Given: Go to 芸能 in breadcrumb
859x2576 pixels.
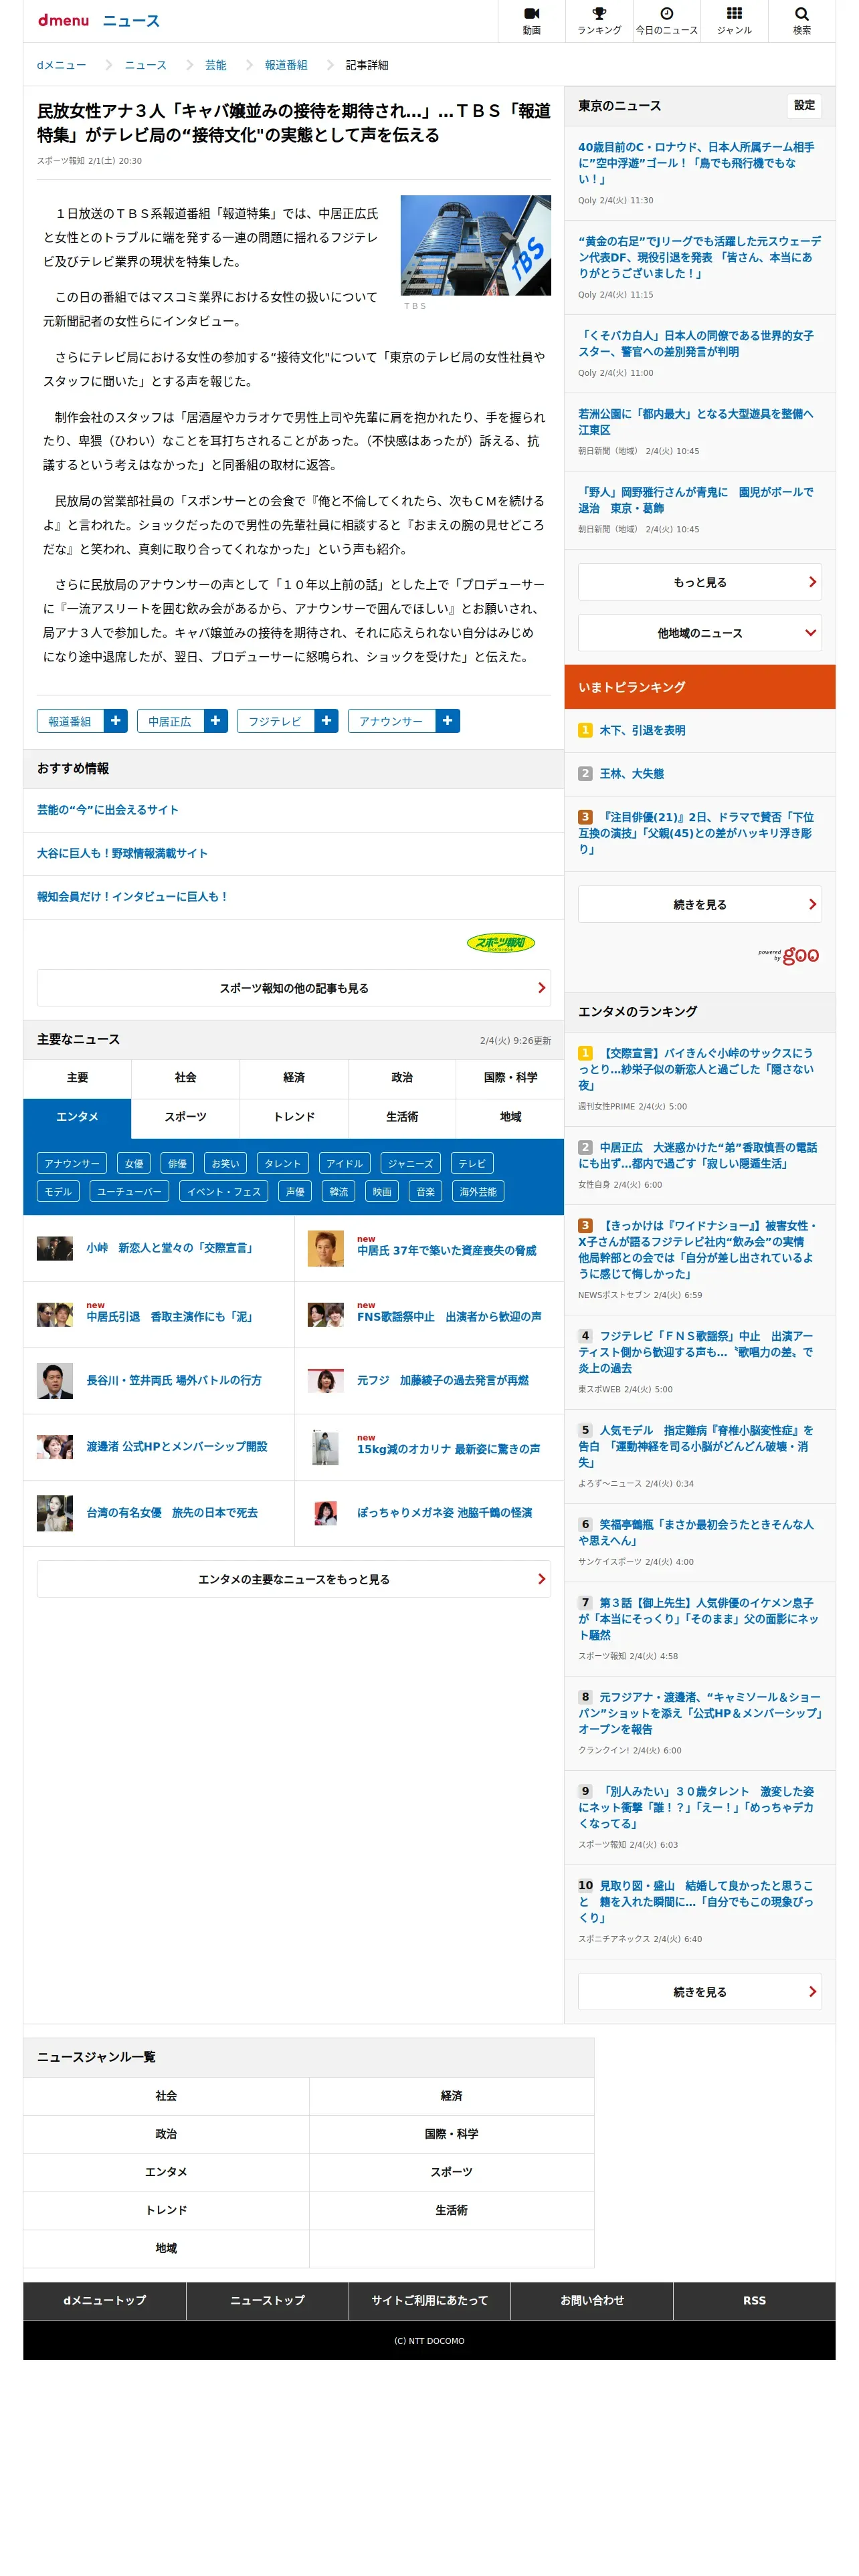Looking at the screenshot, I should (x=215, y=65).
